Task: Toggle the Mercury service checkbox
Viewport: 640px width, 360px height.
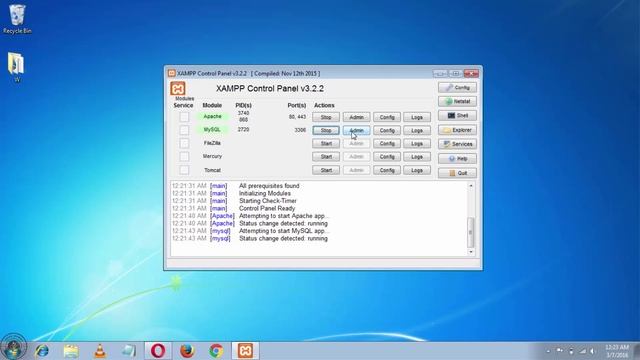Action: point(184,156)
